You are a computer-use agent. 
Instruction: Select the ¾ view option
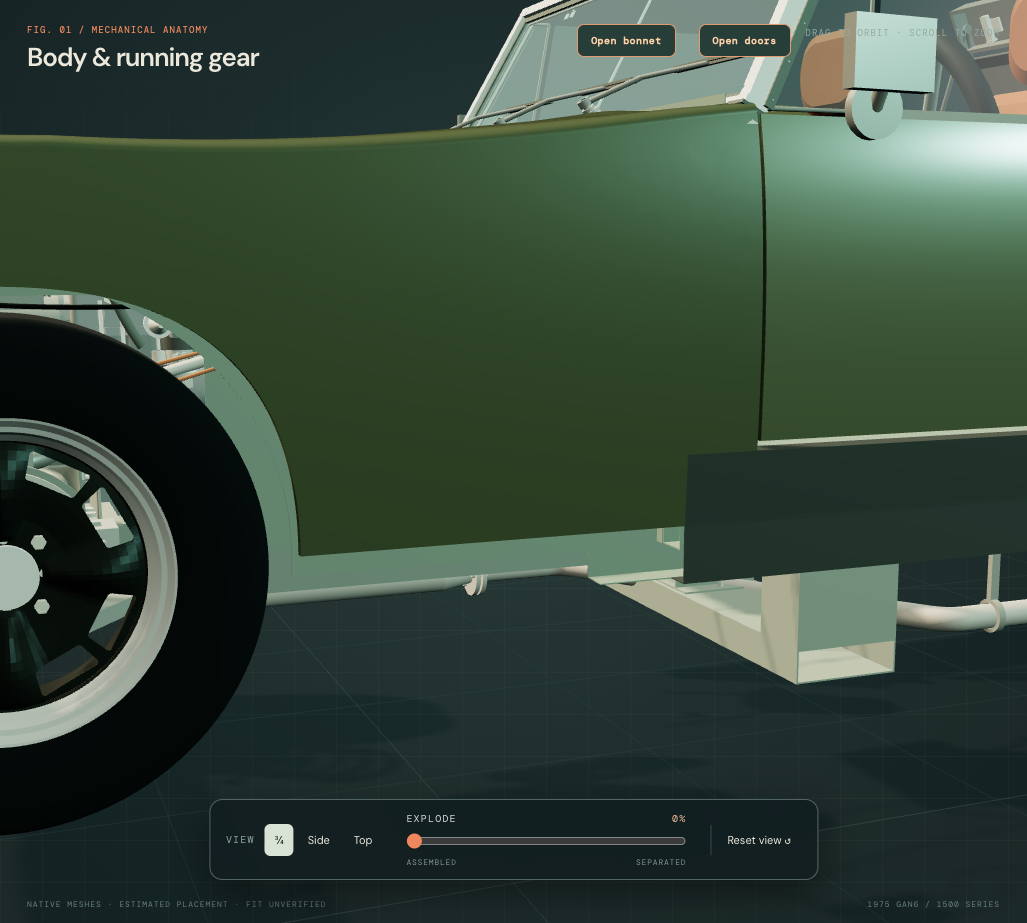pos(279,840)
